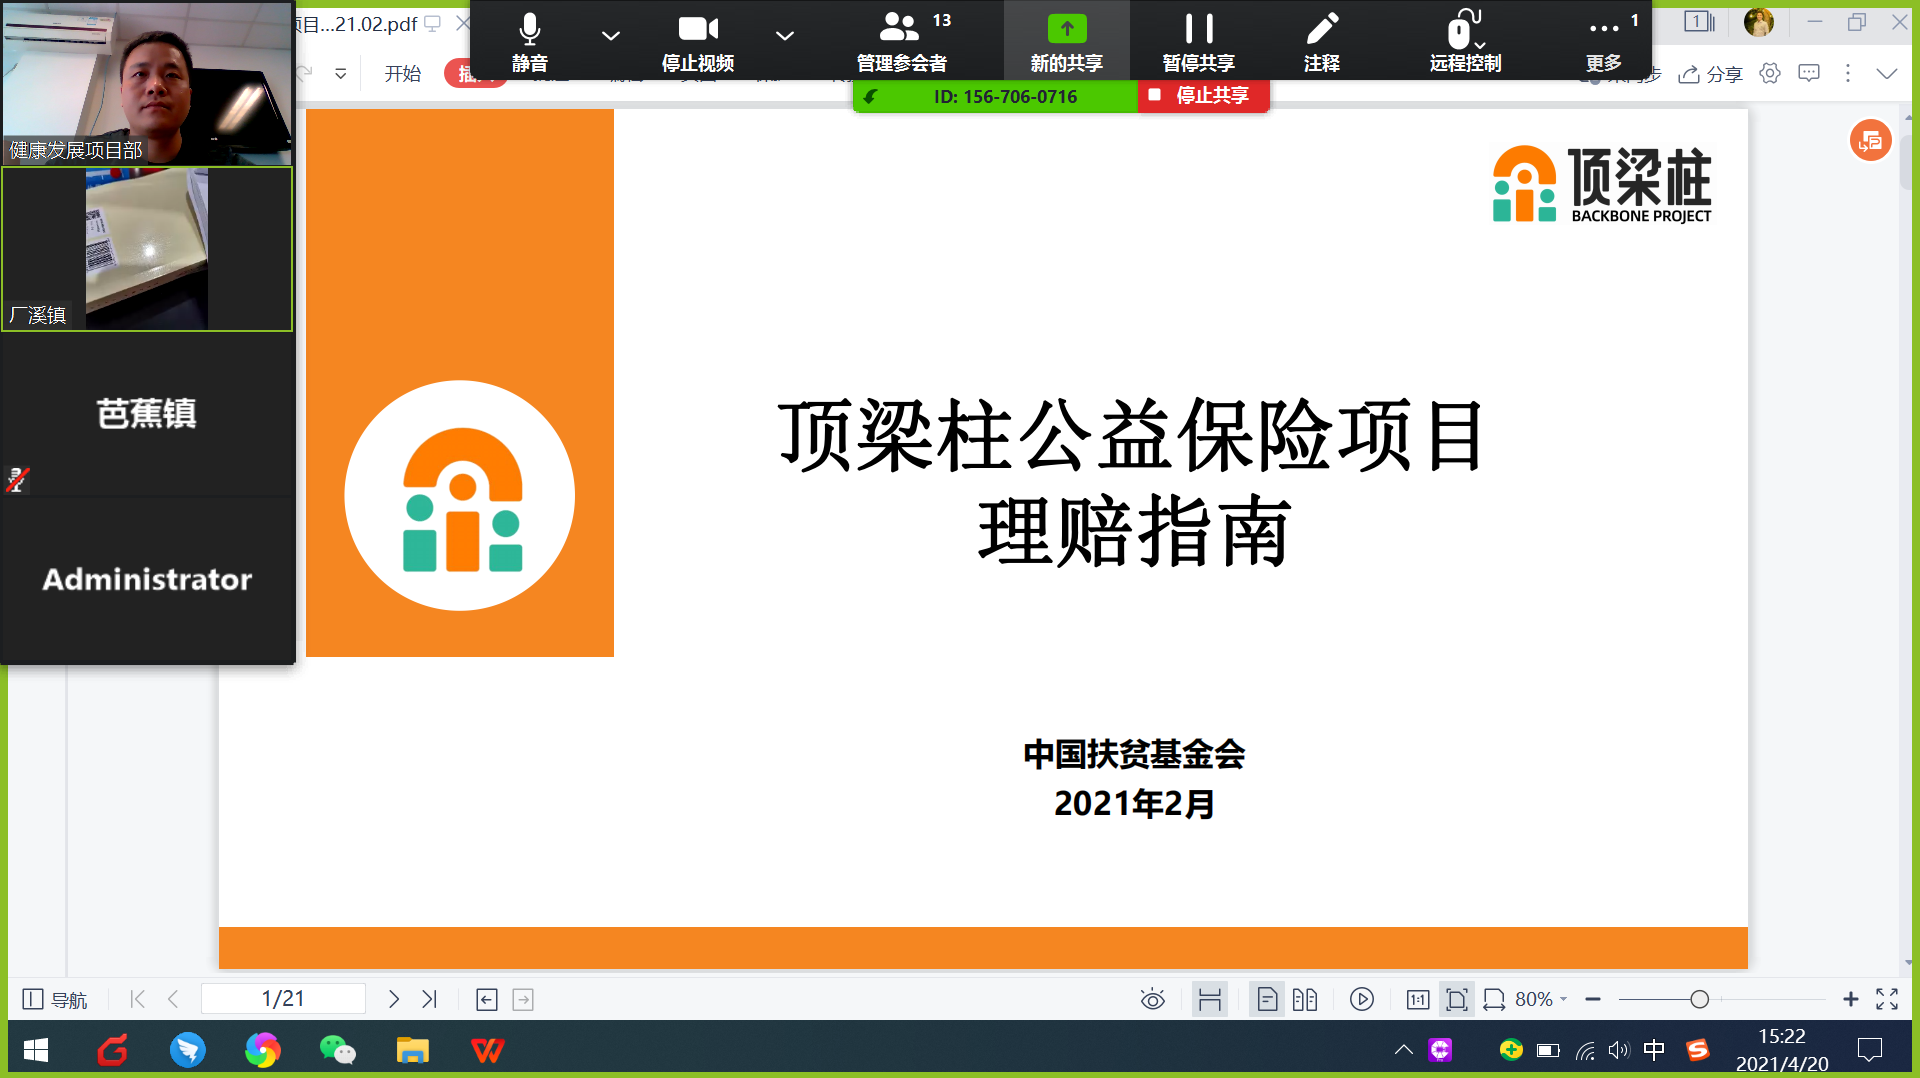The width and height of the screenshot is (1920, 1078).
Task: Close the 21.02.pdf document tab
Action: (461, 23)
